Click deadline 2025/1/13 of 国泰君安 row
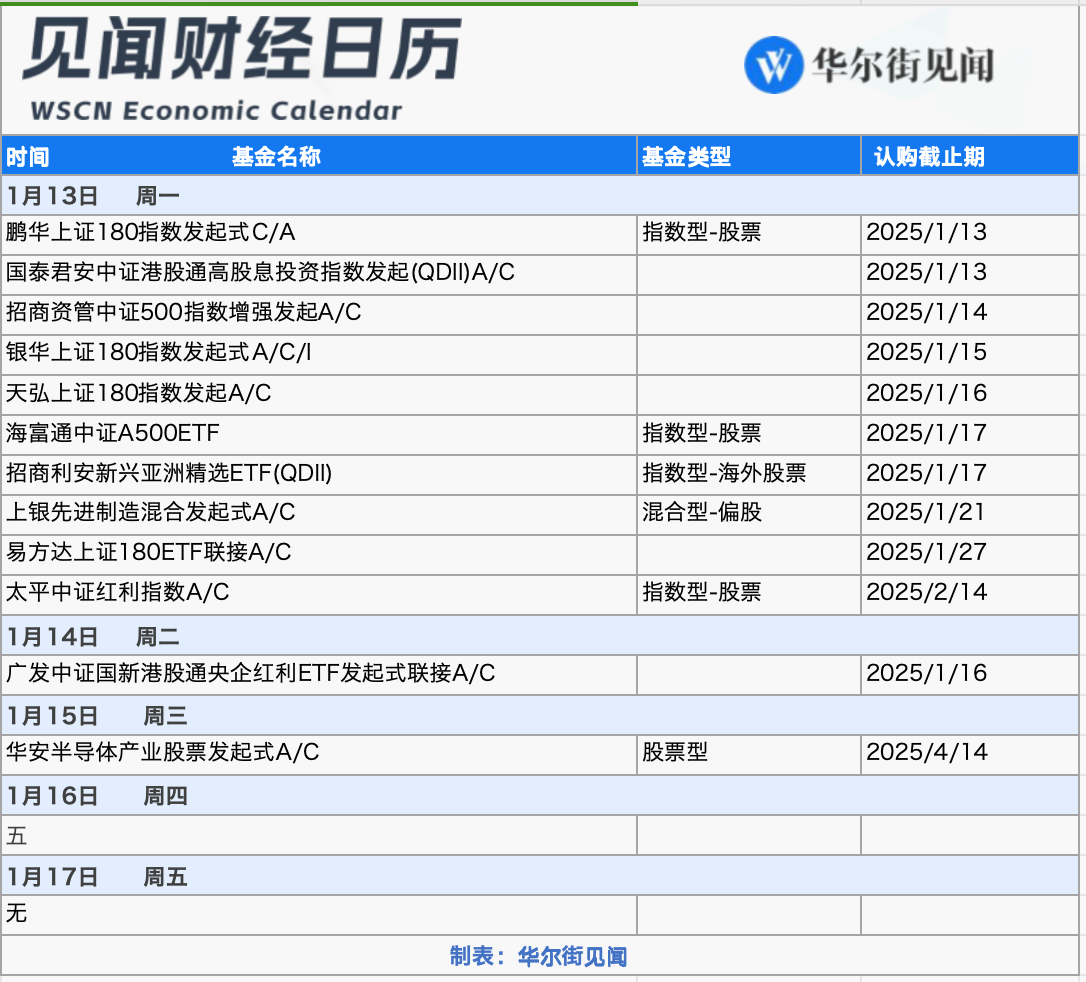 (x=927, y=272)
